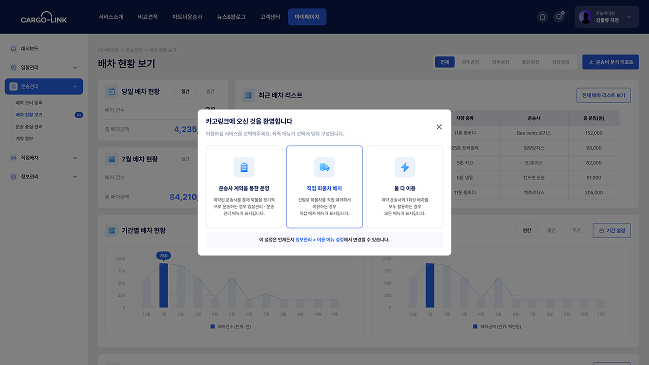Choose the '직접 화물차 배차' option title
Image resolution: width=649 pixels, height=365 pixels.
(x=324, y=188)
